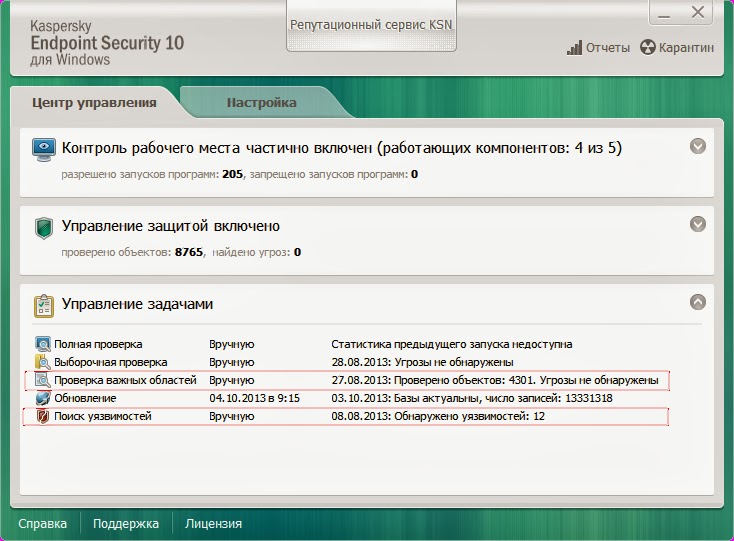Click '28.08.2013: Угрозы не обнаружены' result
Image resolution: width=734 pixels, height=541 pixels.
[x=423, y=362]
